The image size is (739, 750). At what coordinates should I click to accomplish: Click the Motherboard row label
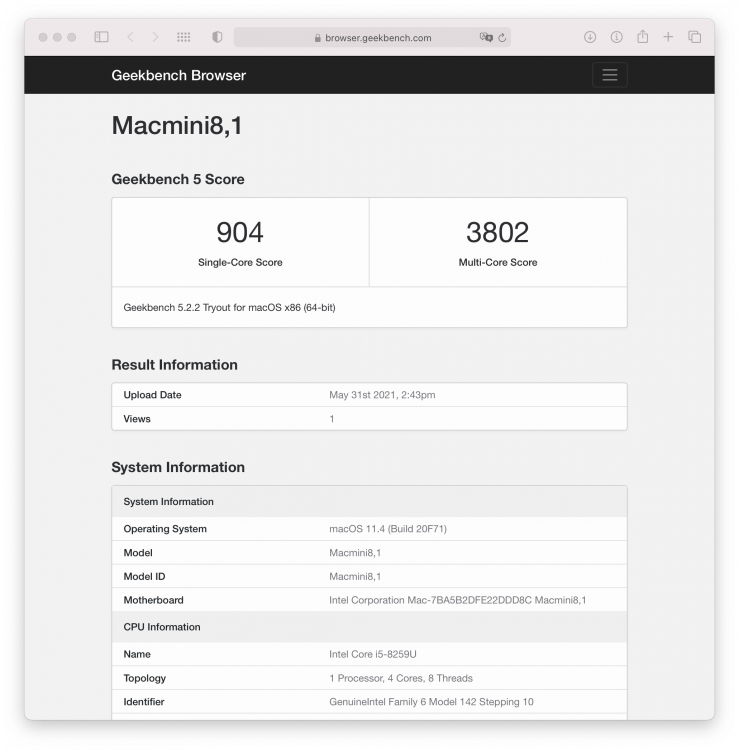click(154, 600)
